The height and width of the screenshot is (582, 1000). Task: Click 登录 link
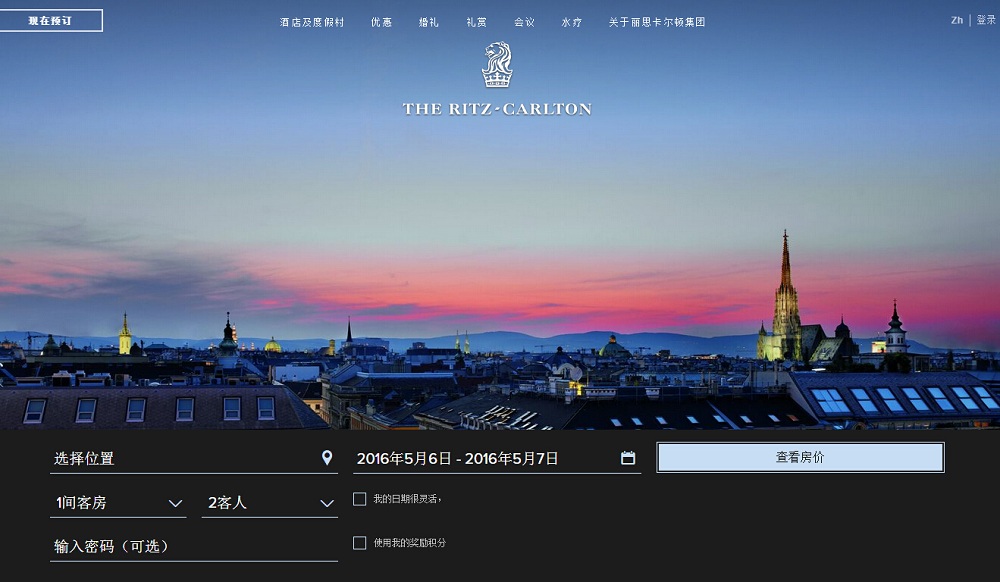(986, 20)
